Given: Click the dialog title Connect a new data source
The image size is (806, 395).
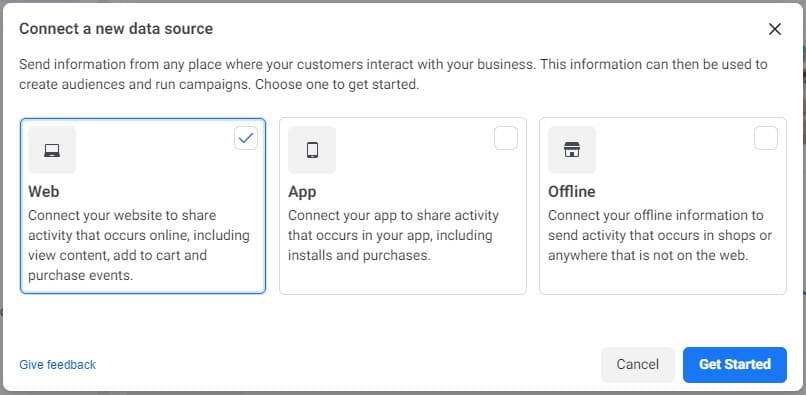Looking at the screenshot, I should (x=116, y=29).
